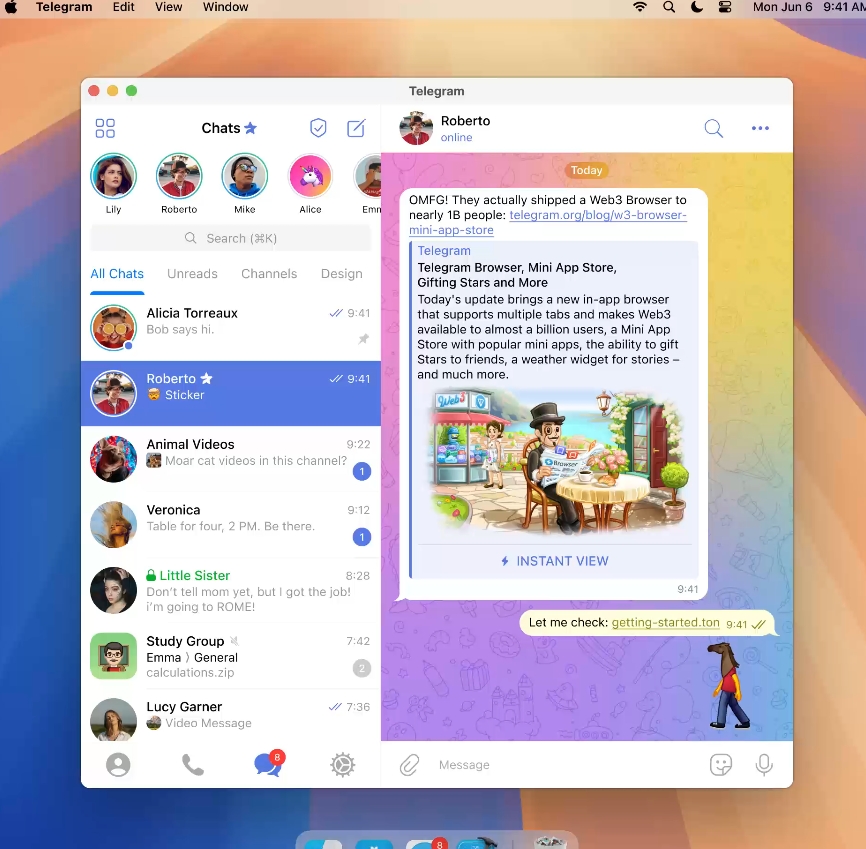Screen dimensions: 866x849
Task: Toggle macOS Focus moon icon in menu bar
Action: point(697,7)
